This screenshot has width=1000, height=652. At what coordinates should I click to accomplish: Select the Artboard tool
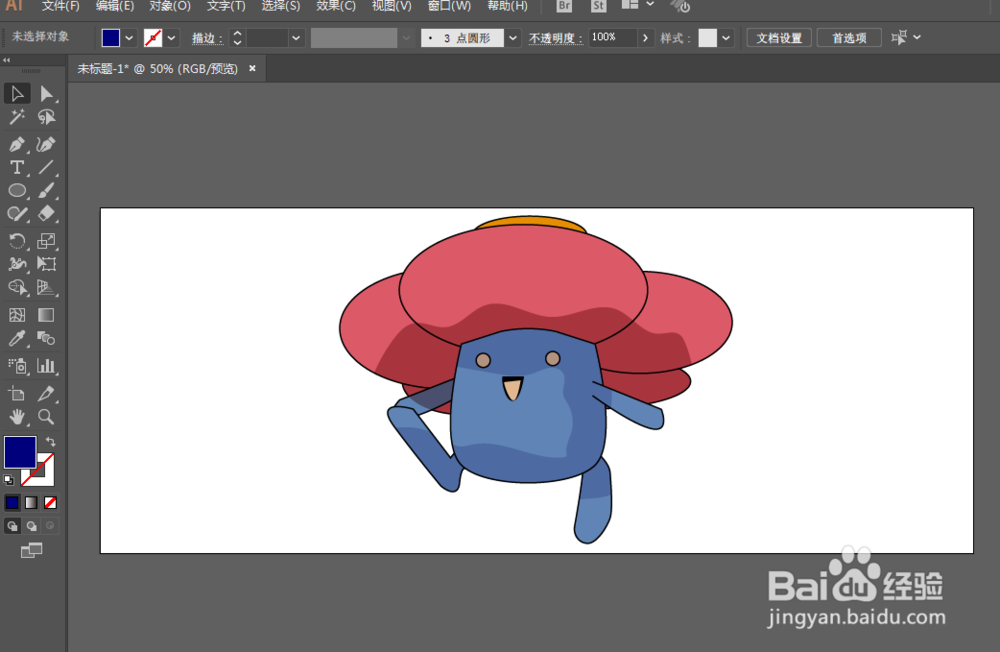[17, 394]
